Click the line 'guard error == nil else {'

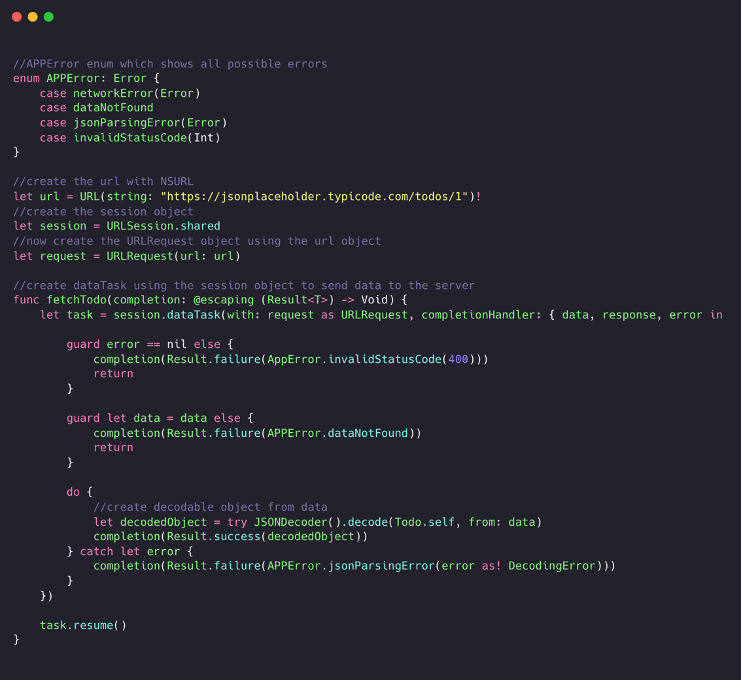(150, 344)
